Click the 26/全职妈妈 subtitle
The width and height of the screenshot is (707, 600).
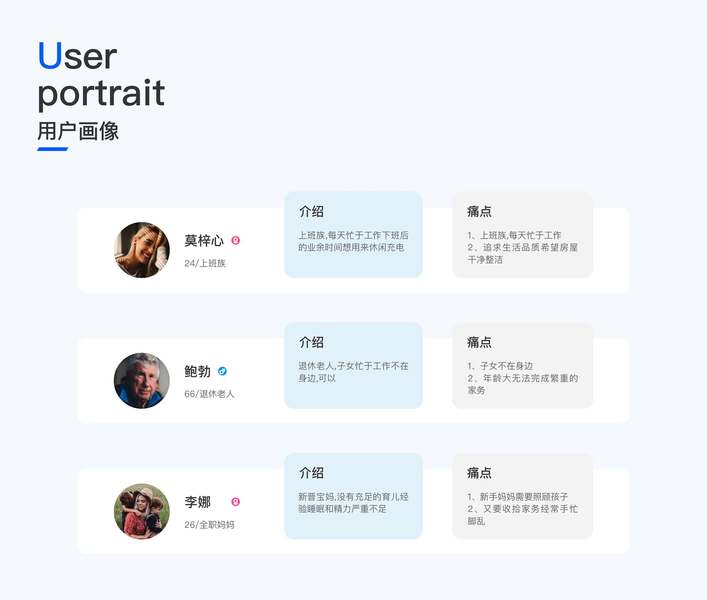[209, 525]
